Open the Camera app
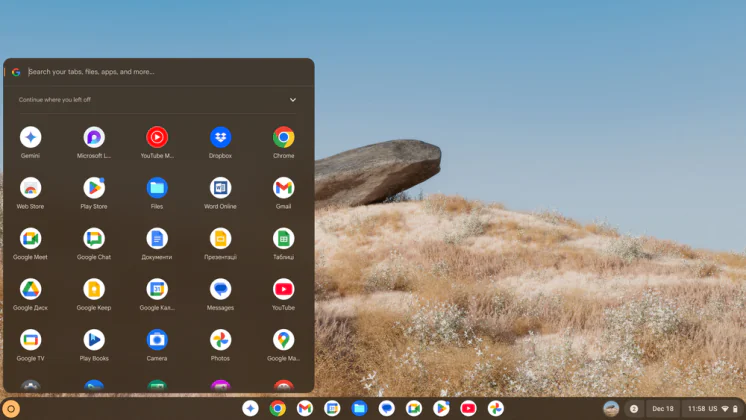 tap(157, 340)
